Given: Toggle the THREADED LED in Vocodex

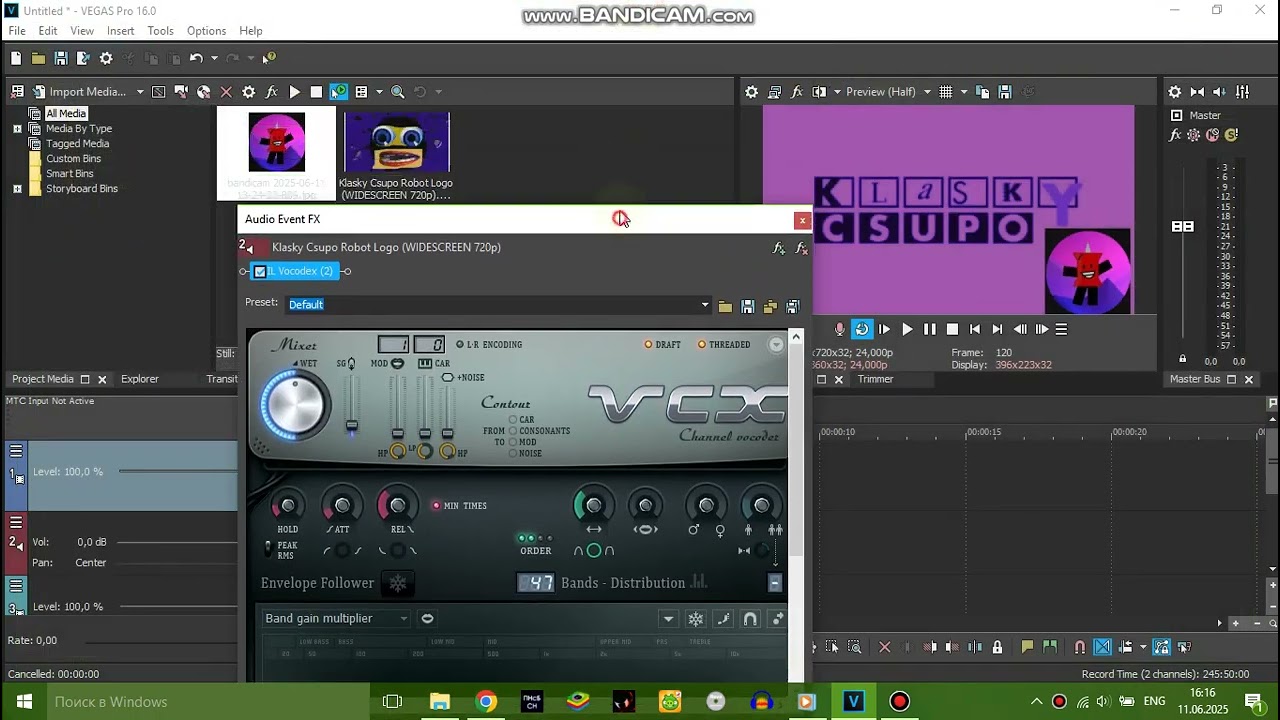Looking at the screenshot, I should (x=702, y=344).
